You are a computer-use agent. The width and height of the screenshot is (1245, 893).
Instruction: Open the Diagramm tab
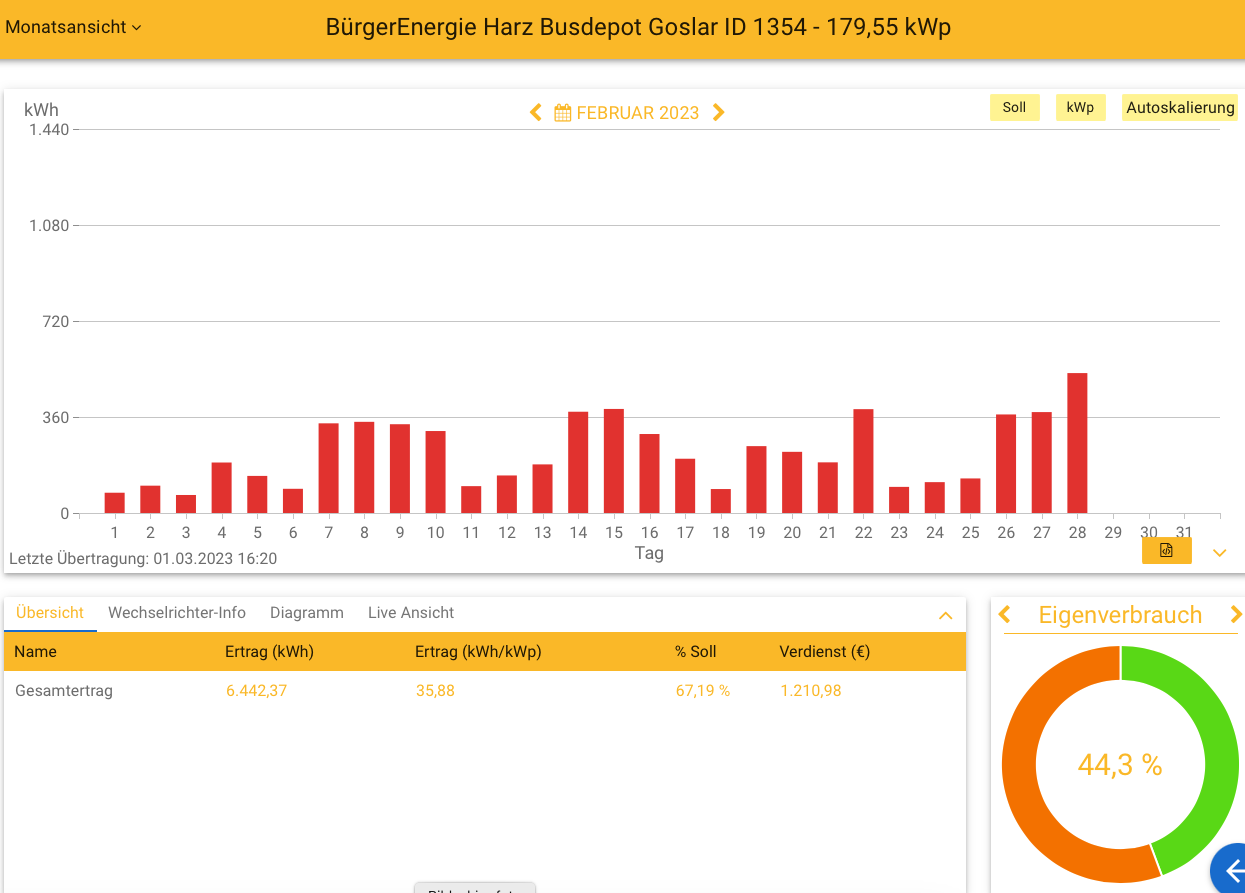[x=306, y=613]
